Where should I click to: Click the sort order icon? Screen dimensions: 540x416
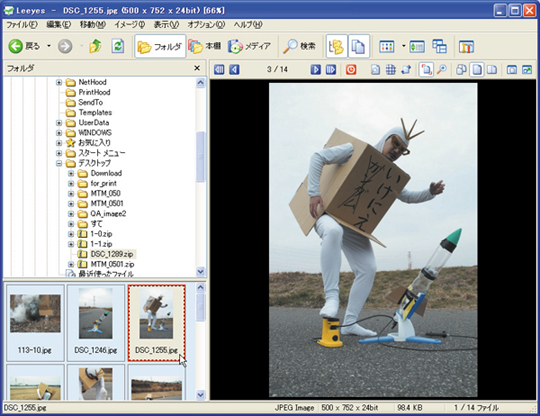(417, 46)
